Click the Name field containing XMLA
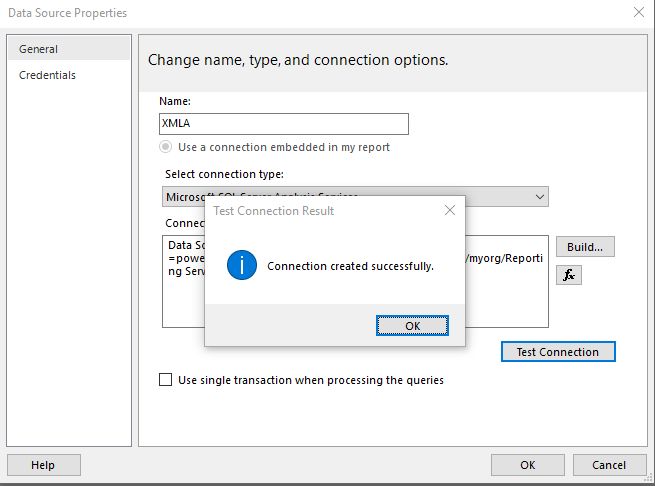Viewport: 655px width, 486px height. 284,123
